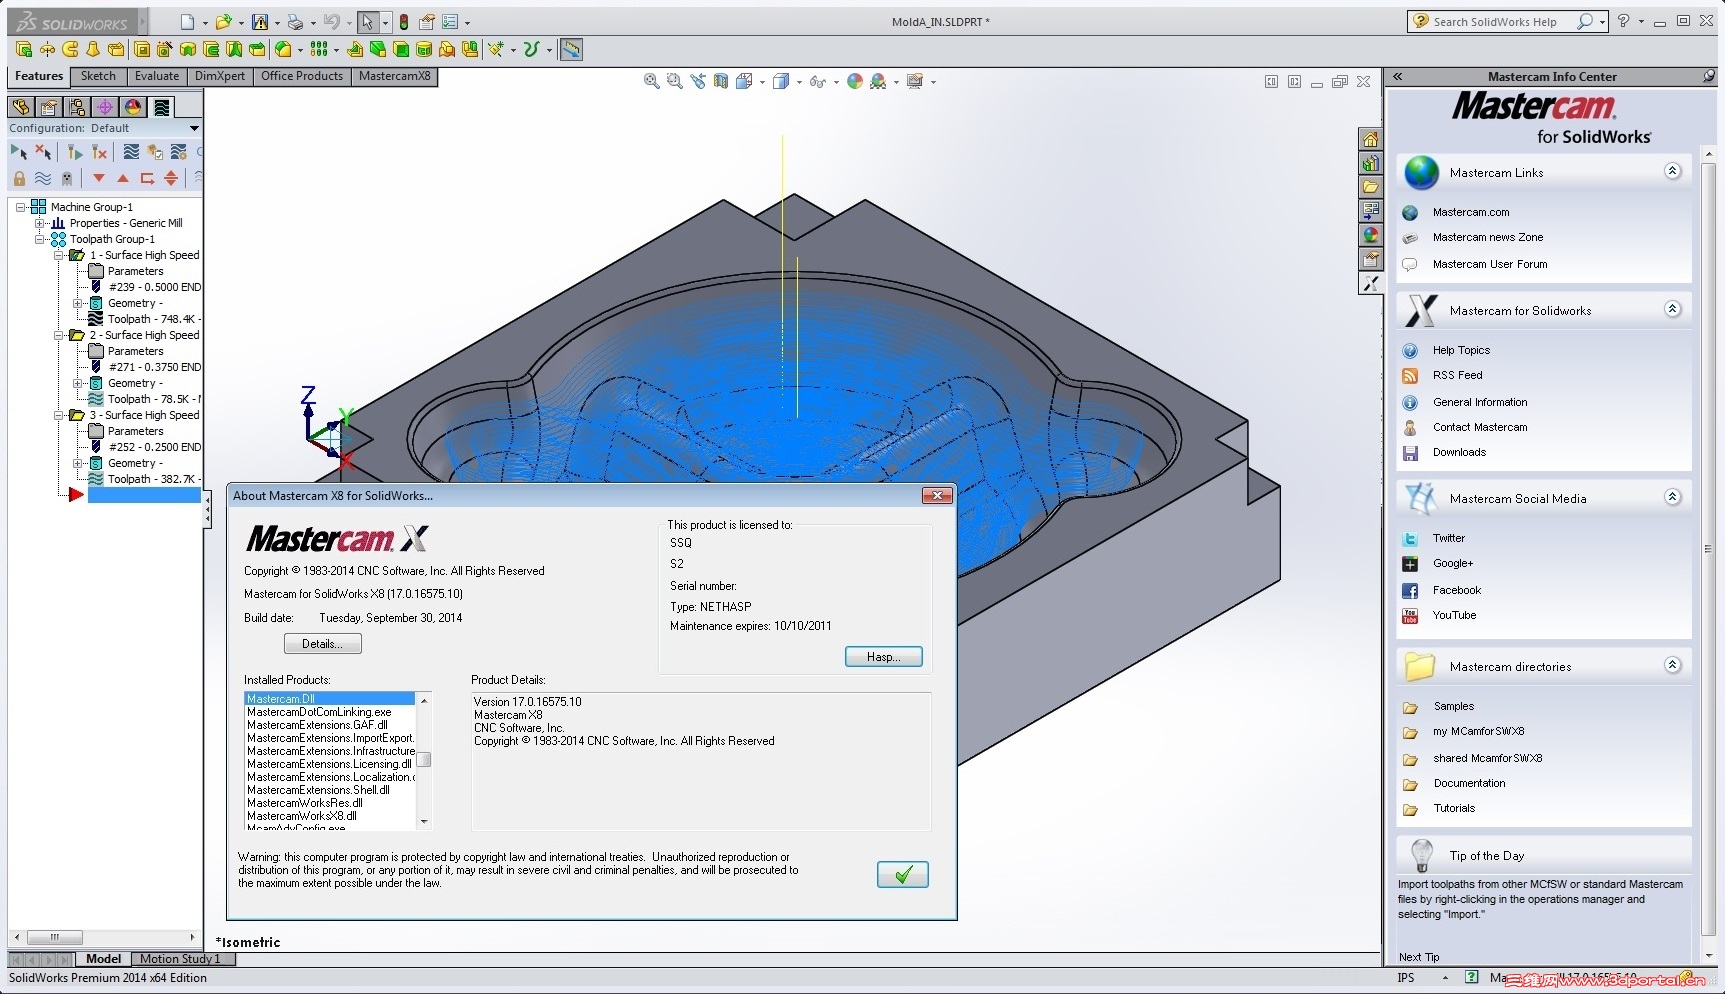This screenshot has width=1725, height=994.
Task: Click the Twitter icon in Social Media
Action: click(x=1410, y=538)
